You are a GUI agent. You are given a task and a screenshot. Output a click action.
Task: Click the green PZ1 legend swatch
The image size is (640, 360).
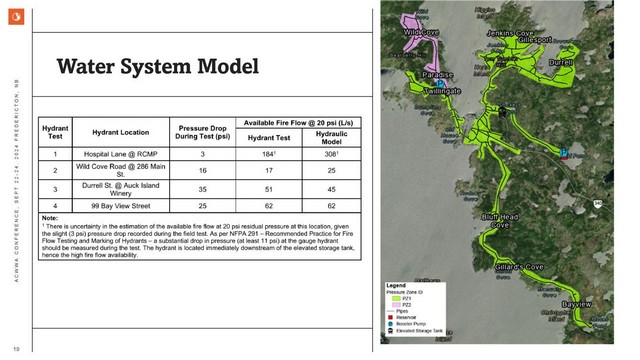pyautogui.click(x=396, y=299)
